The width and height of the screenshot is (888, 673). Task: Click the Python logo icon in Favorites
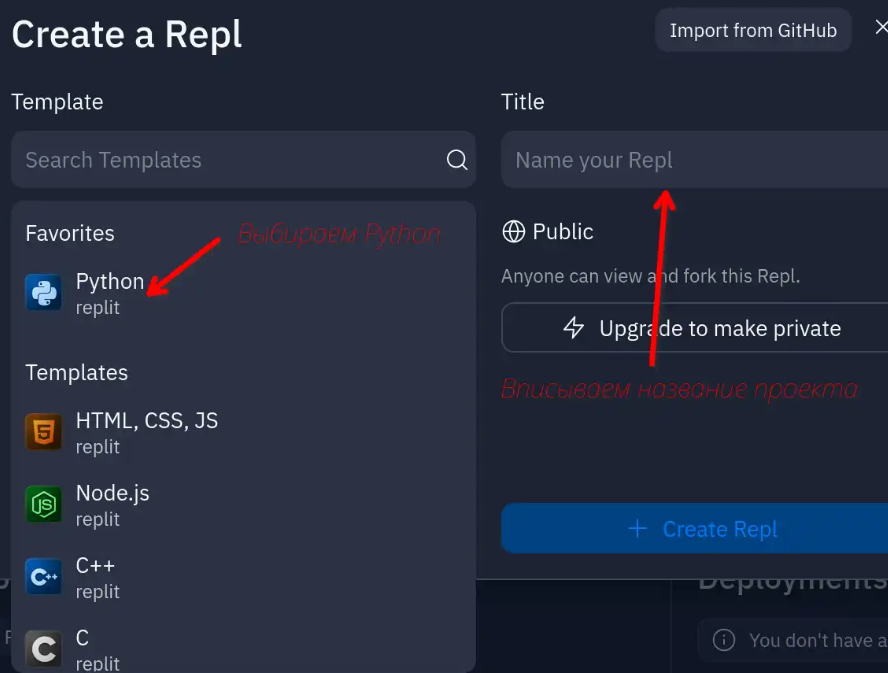click(x=43, y=293)
